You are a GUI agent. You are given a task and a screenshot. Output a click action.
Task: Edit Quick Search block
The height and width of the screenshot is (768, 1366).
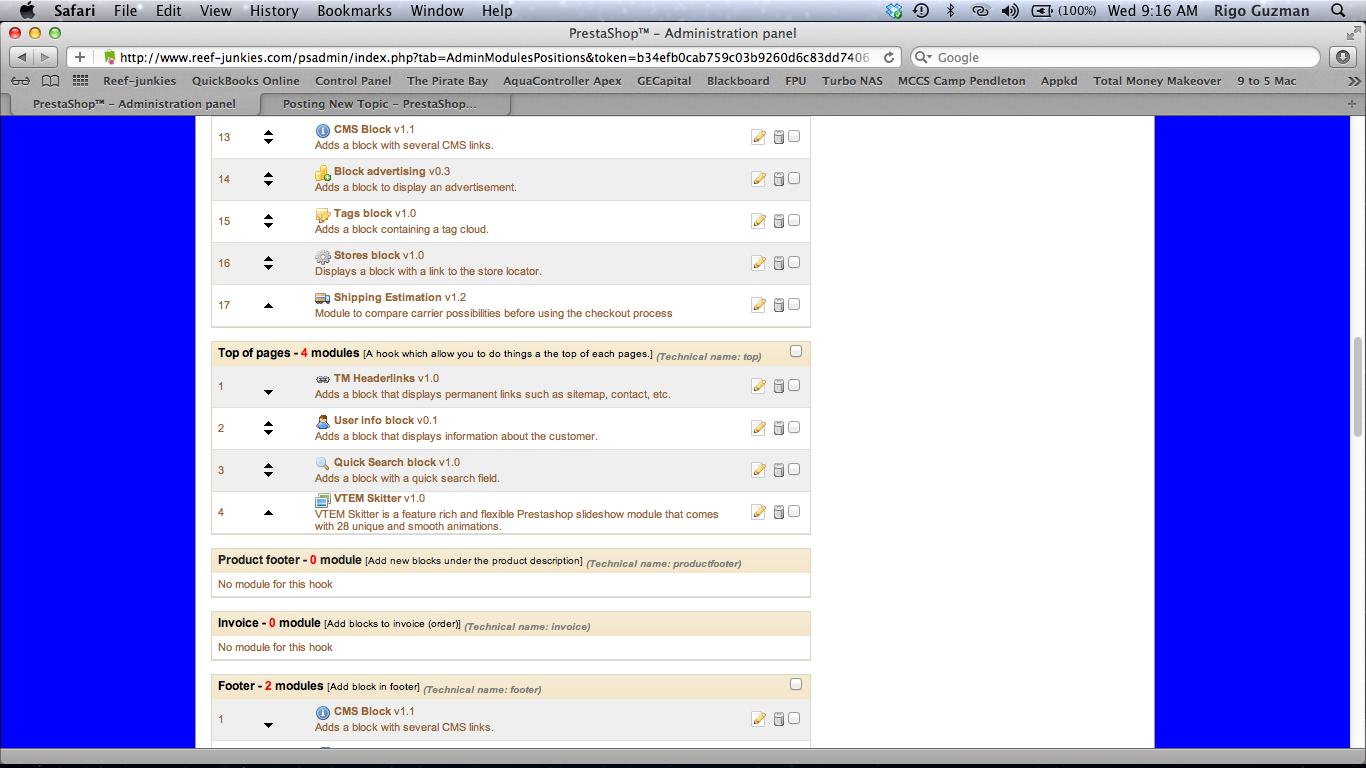pyautogui.click(x=759, y=470)
